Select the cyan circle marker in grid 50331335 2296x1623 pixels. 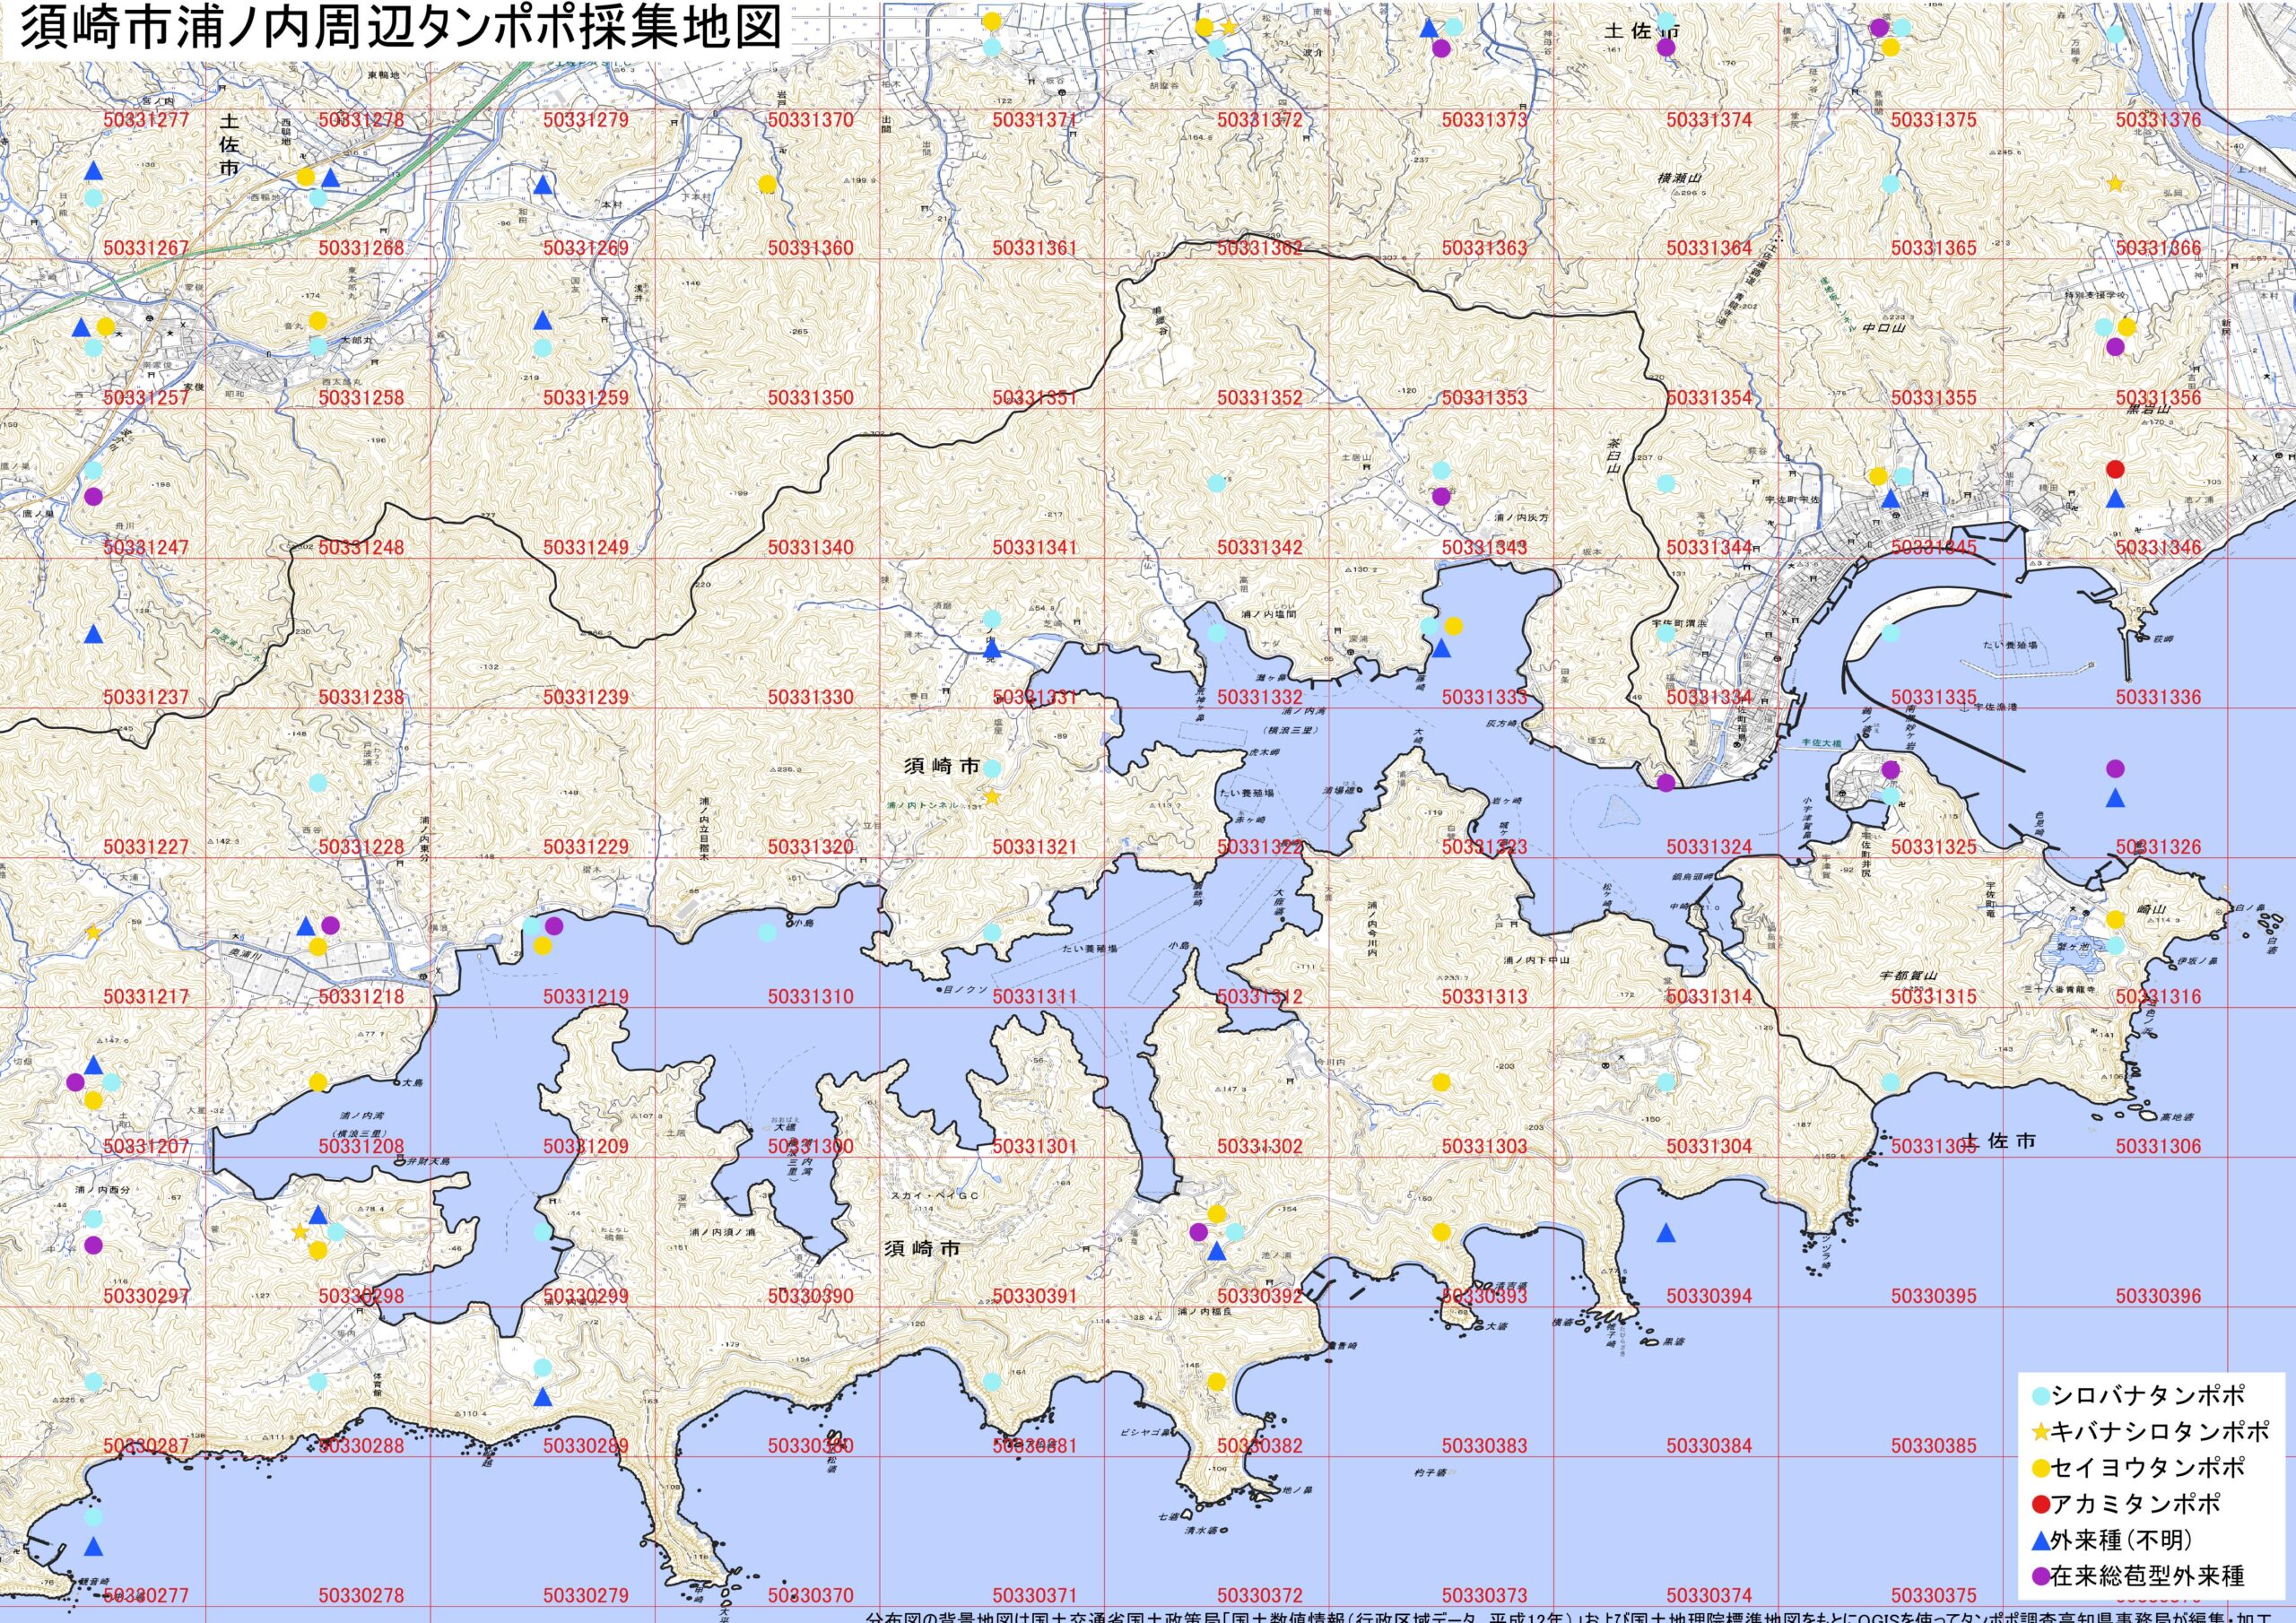pos(1890,632)
